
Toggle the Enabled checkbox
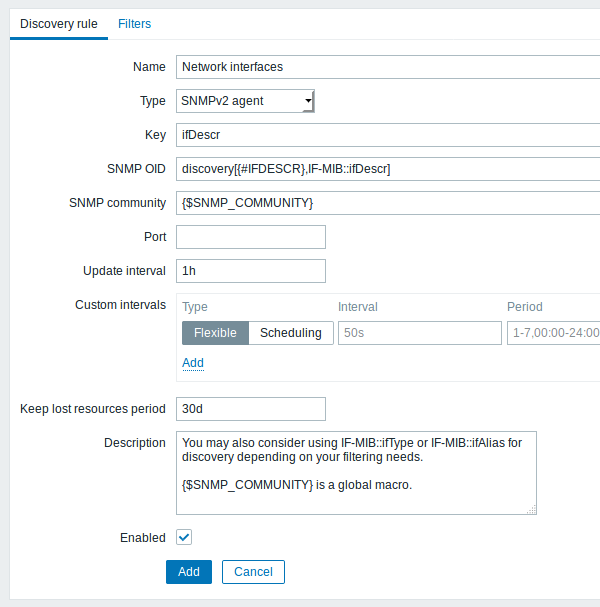(x=184, y=537)
